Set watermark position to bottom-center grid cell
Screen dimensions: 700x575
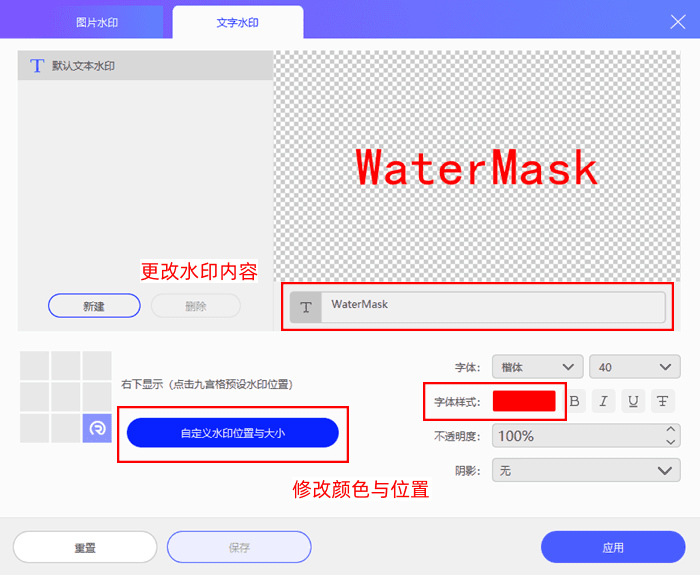click(66, 428)
